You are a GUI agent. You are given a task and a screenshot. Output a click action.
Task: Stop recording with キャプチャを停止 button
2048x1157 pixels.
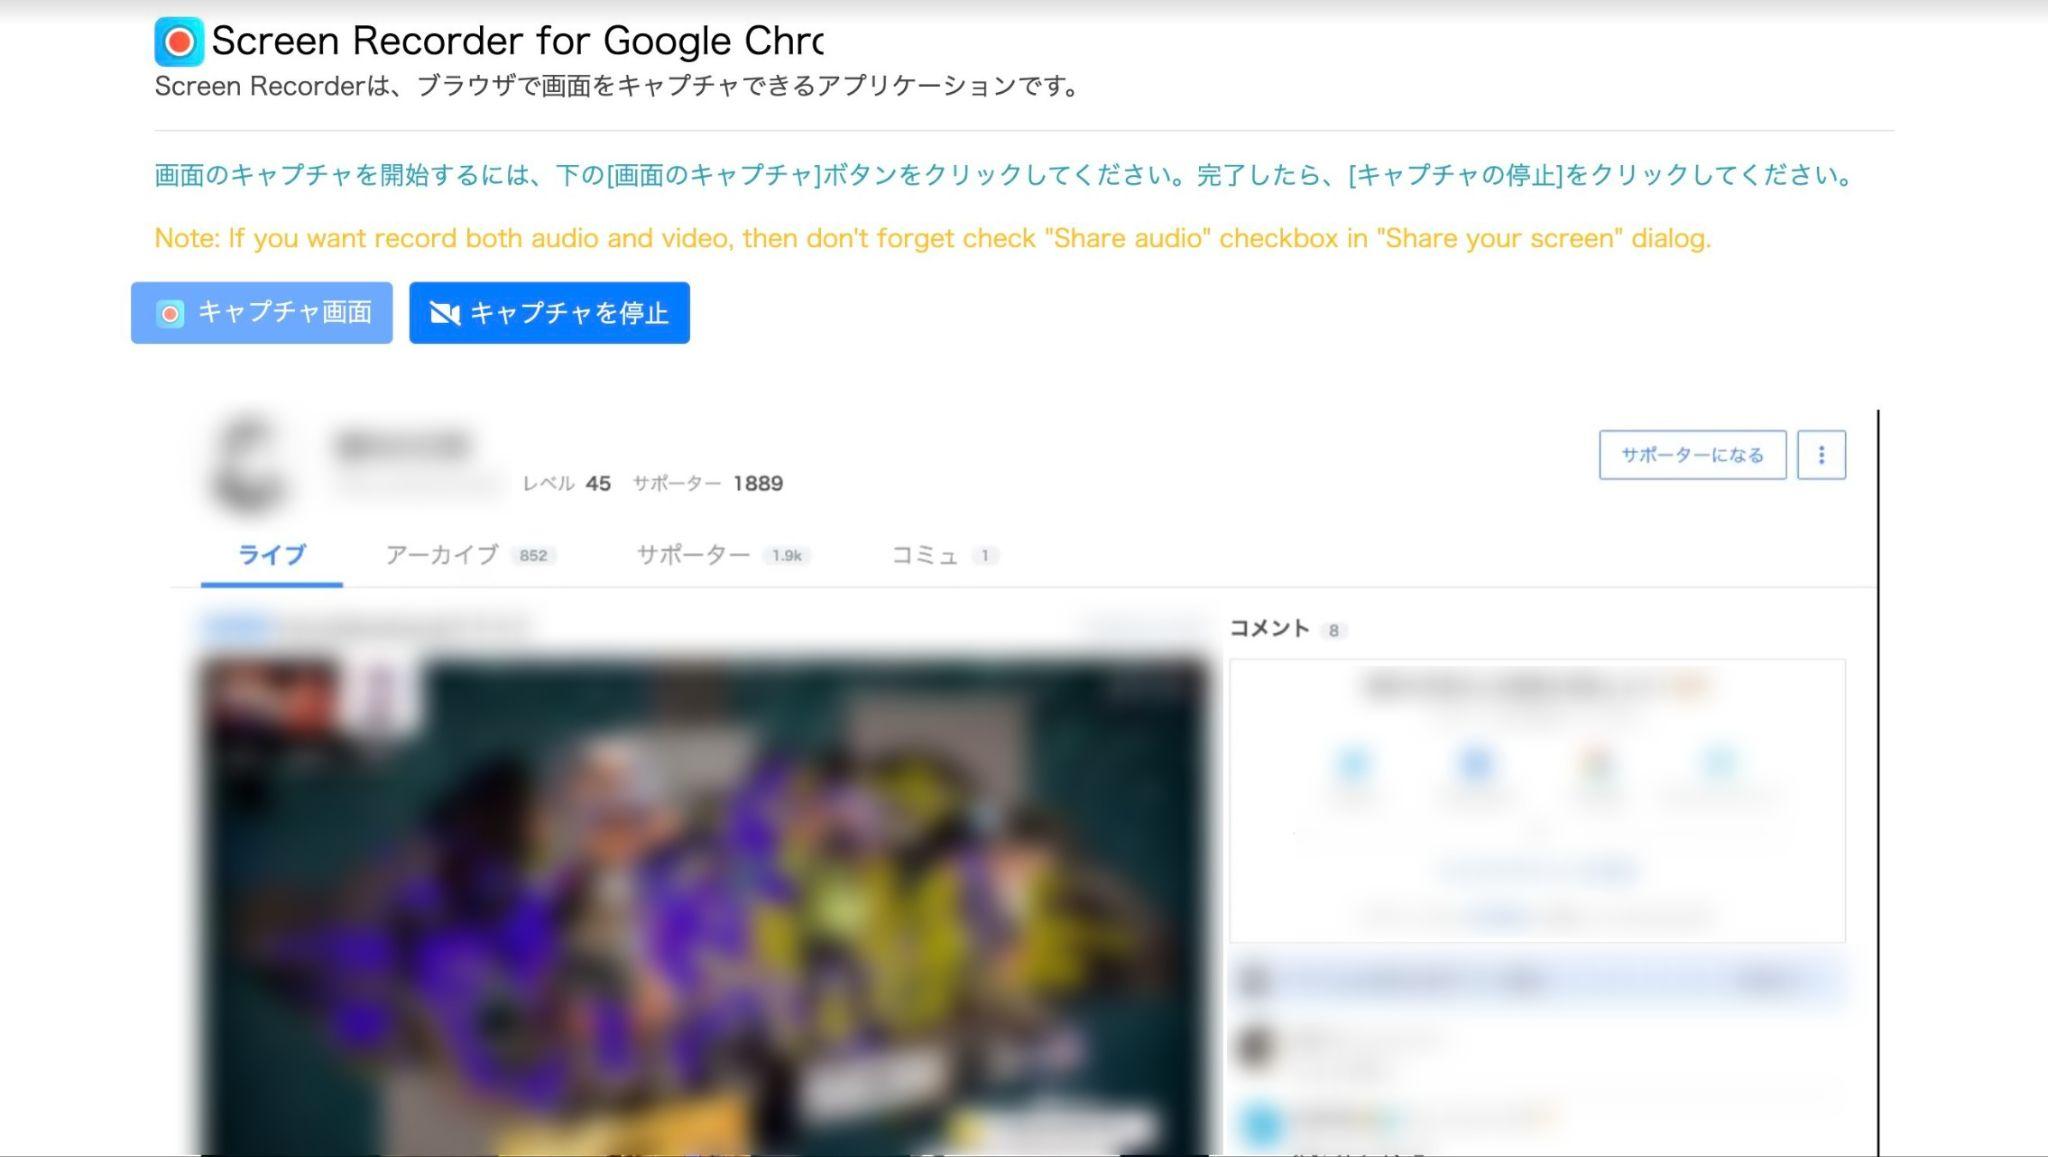pos(549,313)
